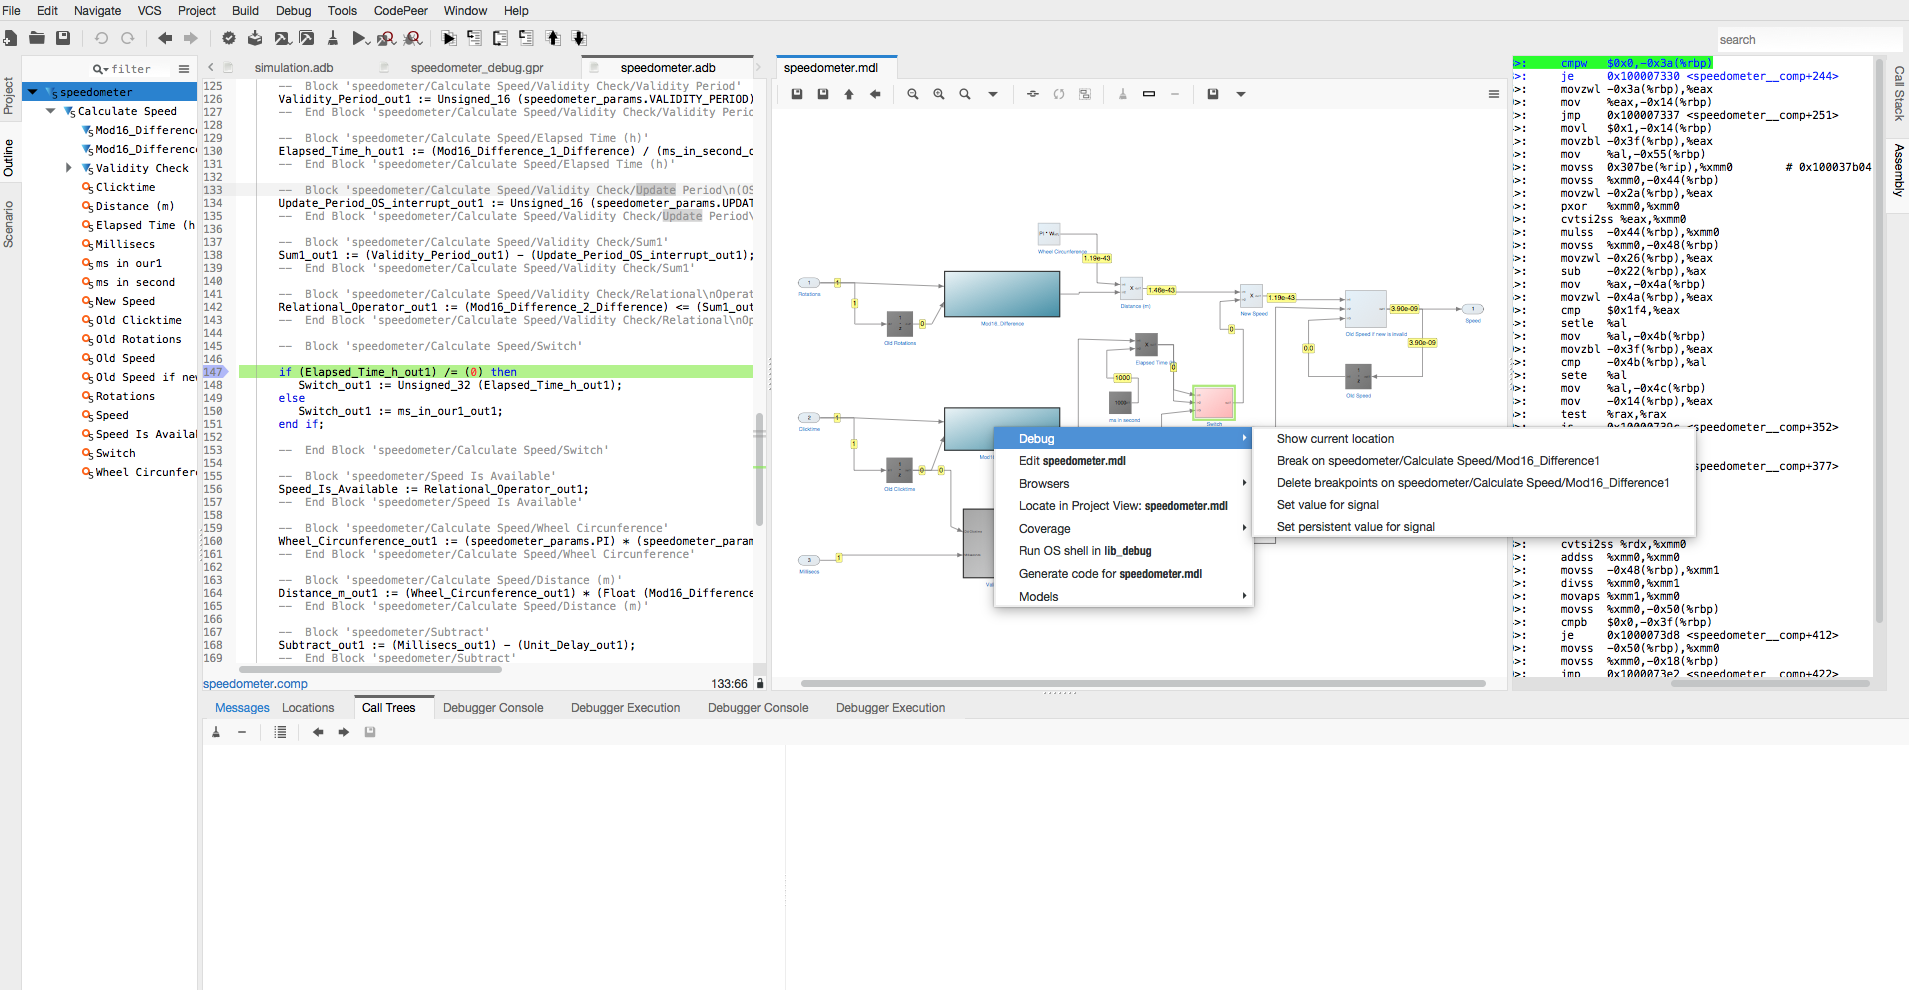Screen dimensions: 1909x990
Task: Click the lock icon in editor status bar
Action: pos(760,684)
